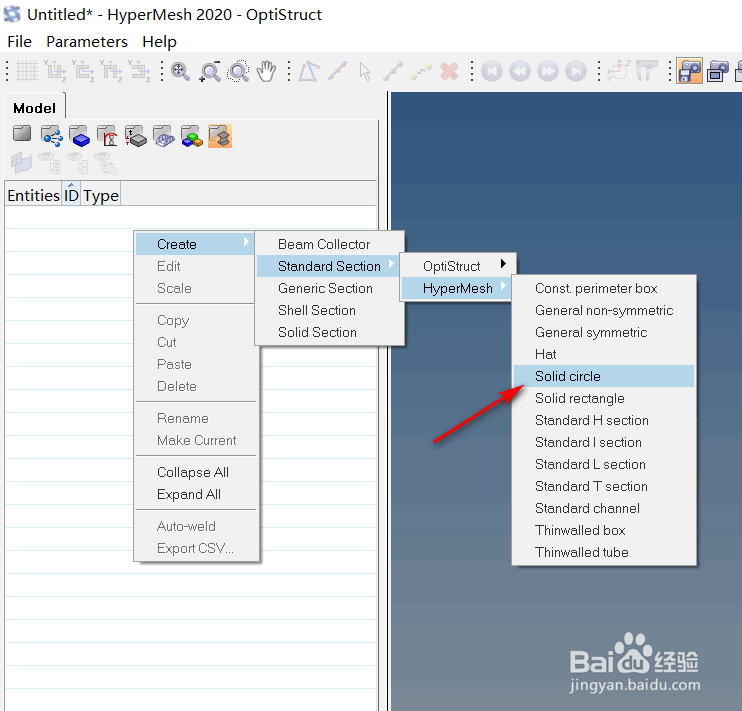Viewport: 742px width, 711px height.
Task: Click the folder with blue connected nodes icon
Action: [x=51, y=136]
